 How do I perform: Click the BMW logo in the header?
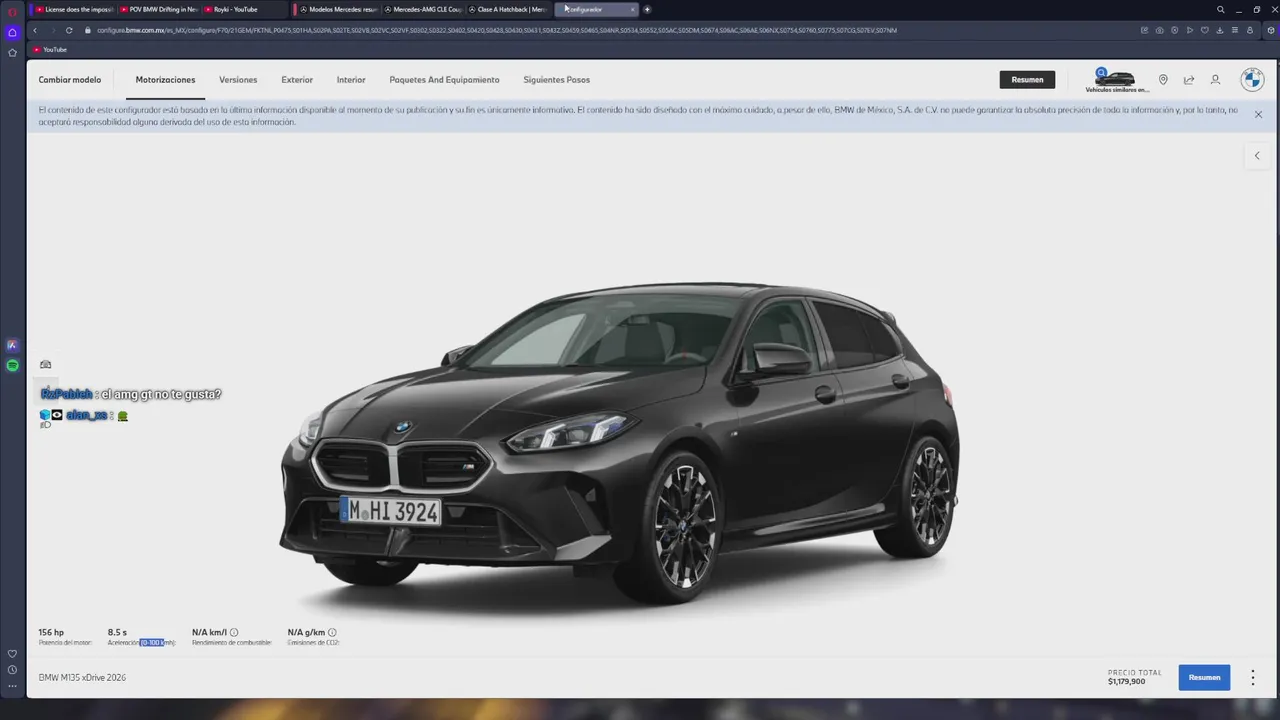(x=1252, y=79)
